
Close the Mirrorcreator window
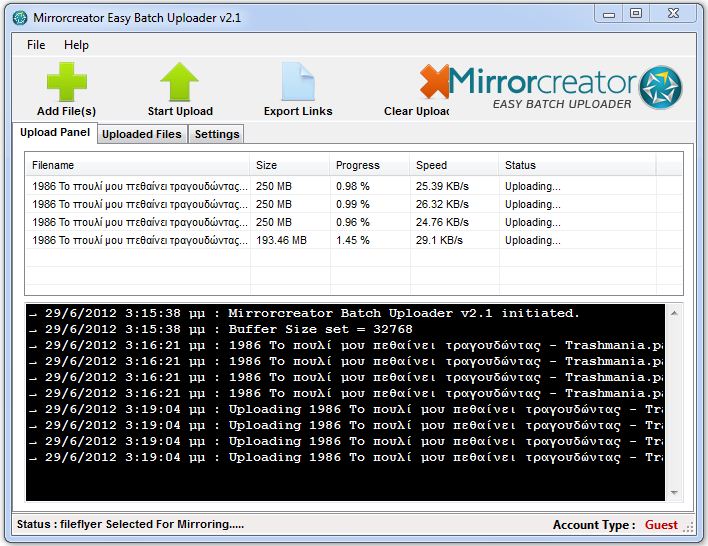coord(673,14)
